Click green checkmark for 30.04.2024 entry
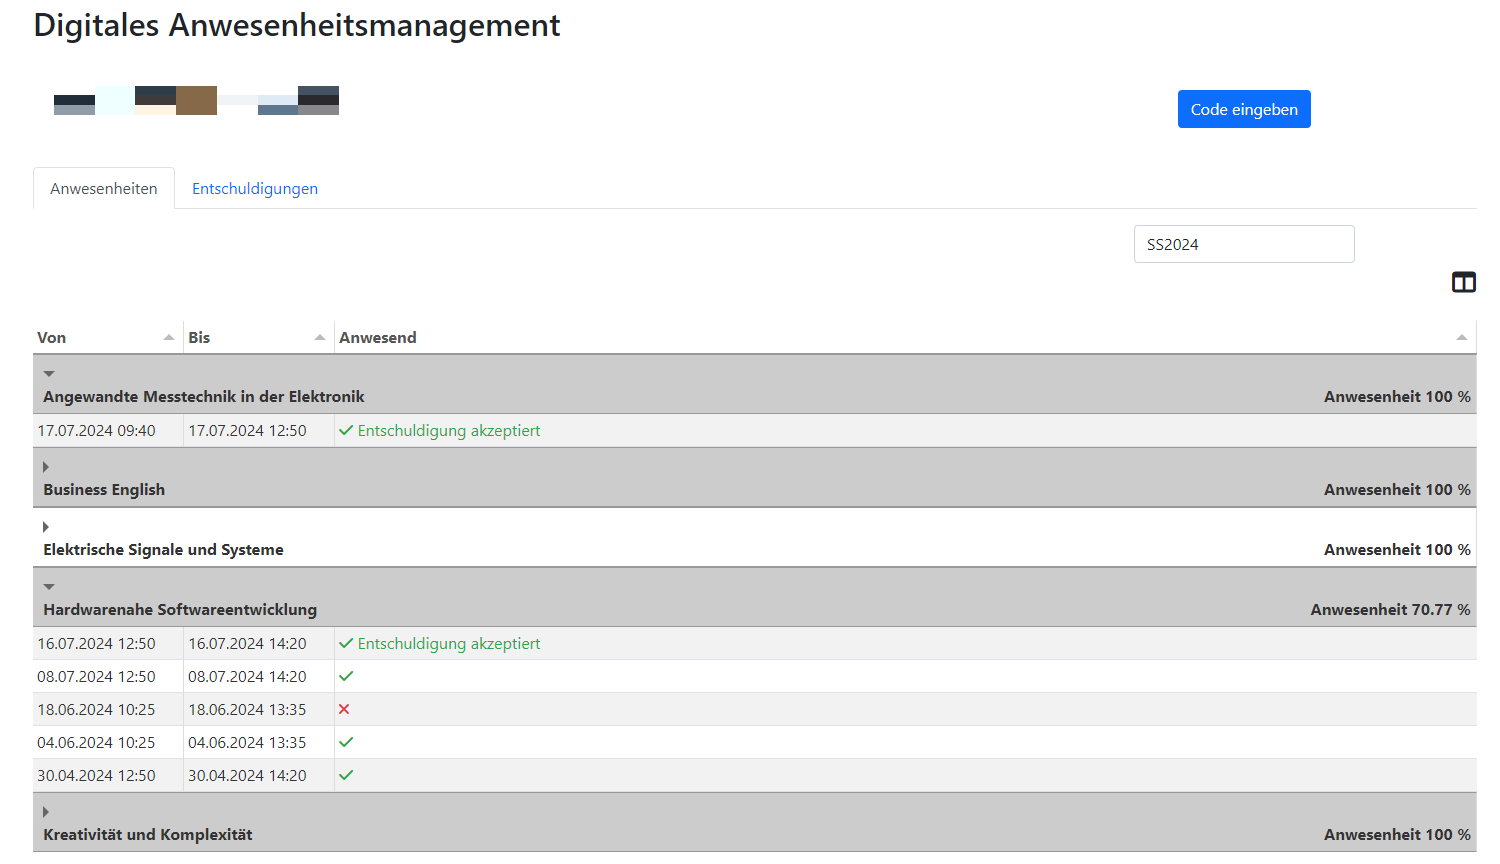Screen dimensions: 1500x864 [x=346, y=776]
